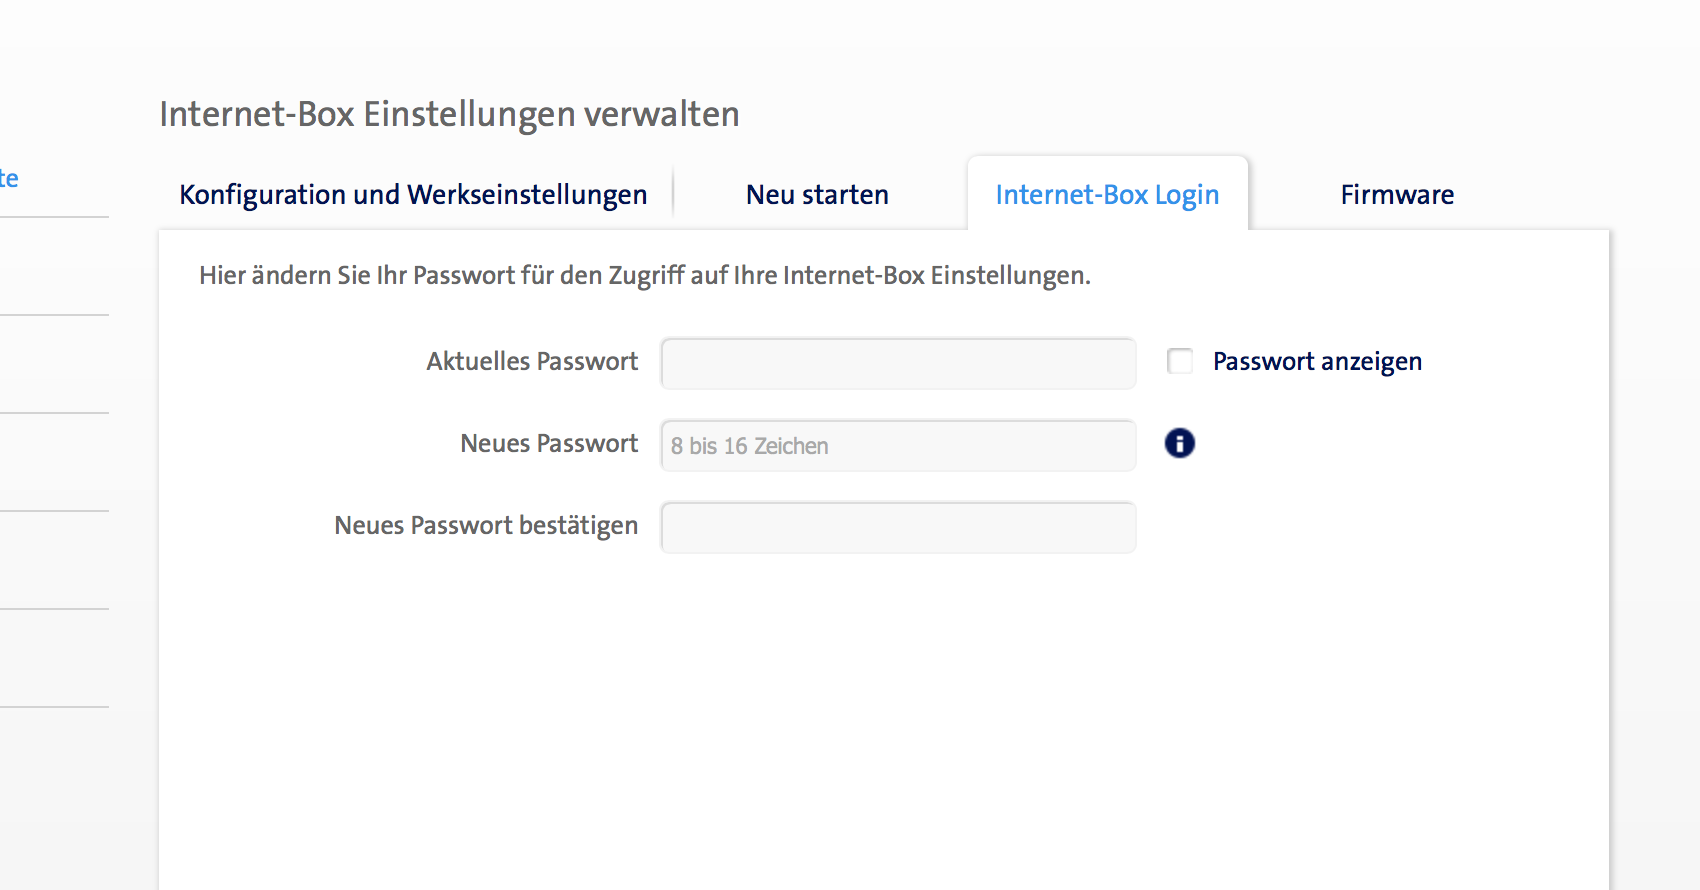Click the "Aktuelles Passwort" field label
The height and width of the screenshot is (890, 1700).
click(x=532, y=361)
